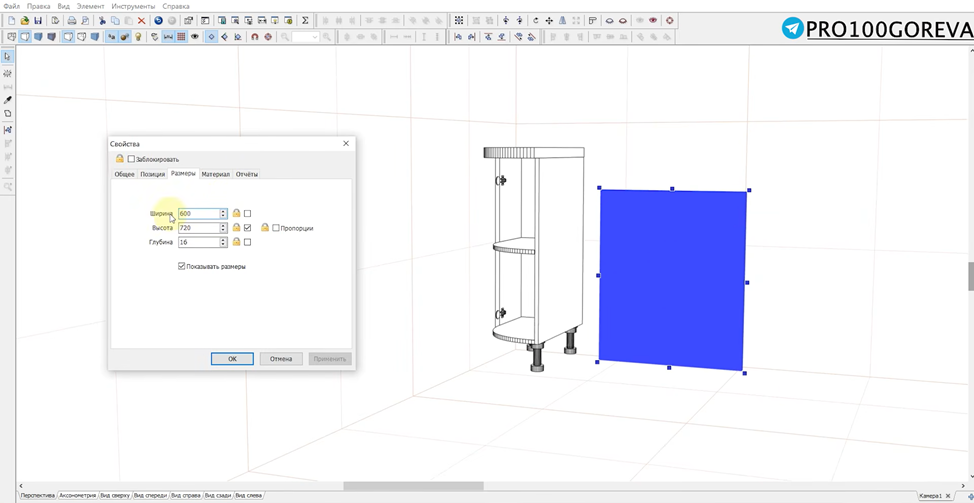
Task: Open the PRO100GOREVA link
Action: click(890, 29)
